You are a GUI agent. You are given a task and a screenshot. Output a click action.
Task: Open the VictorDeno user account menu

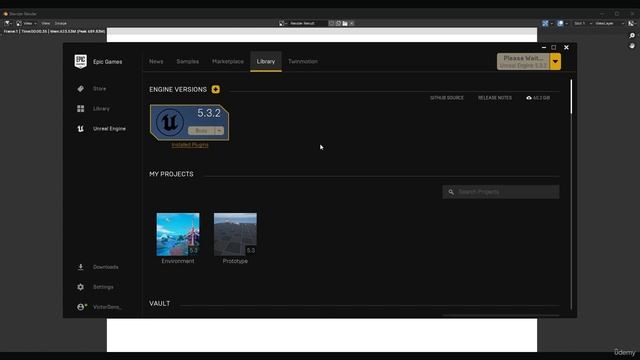107,307
